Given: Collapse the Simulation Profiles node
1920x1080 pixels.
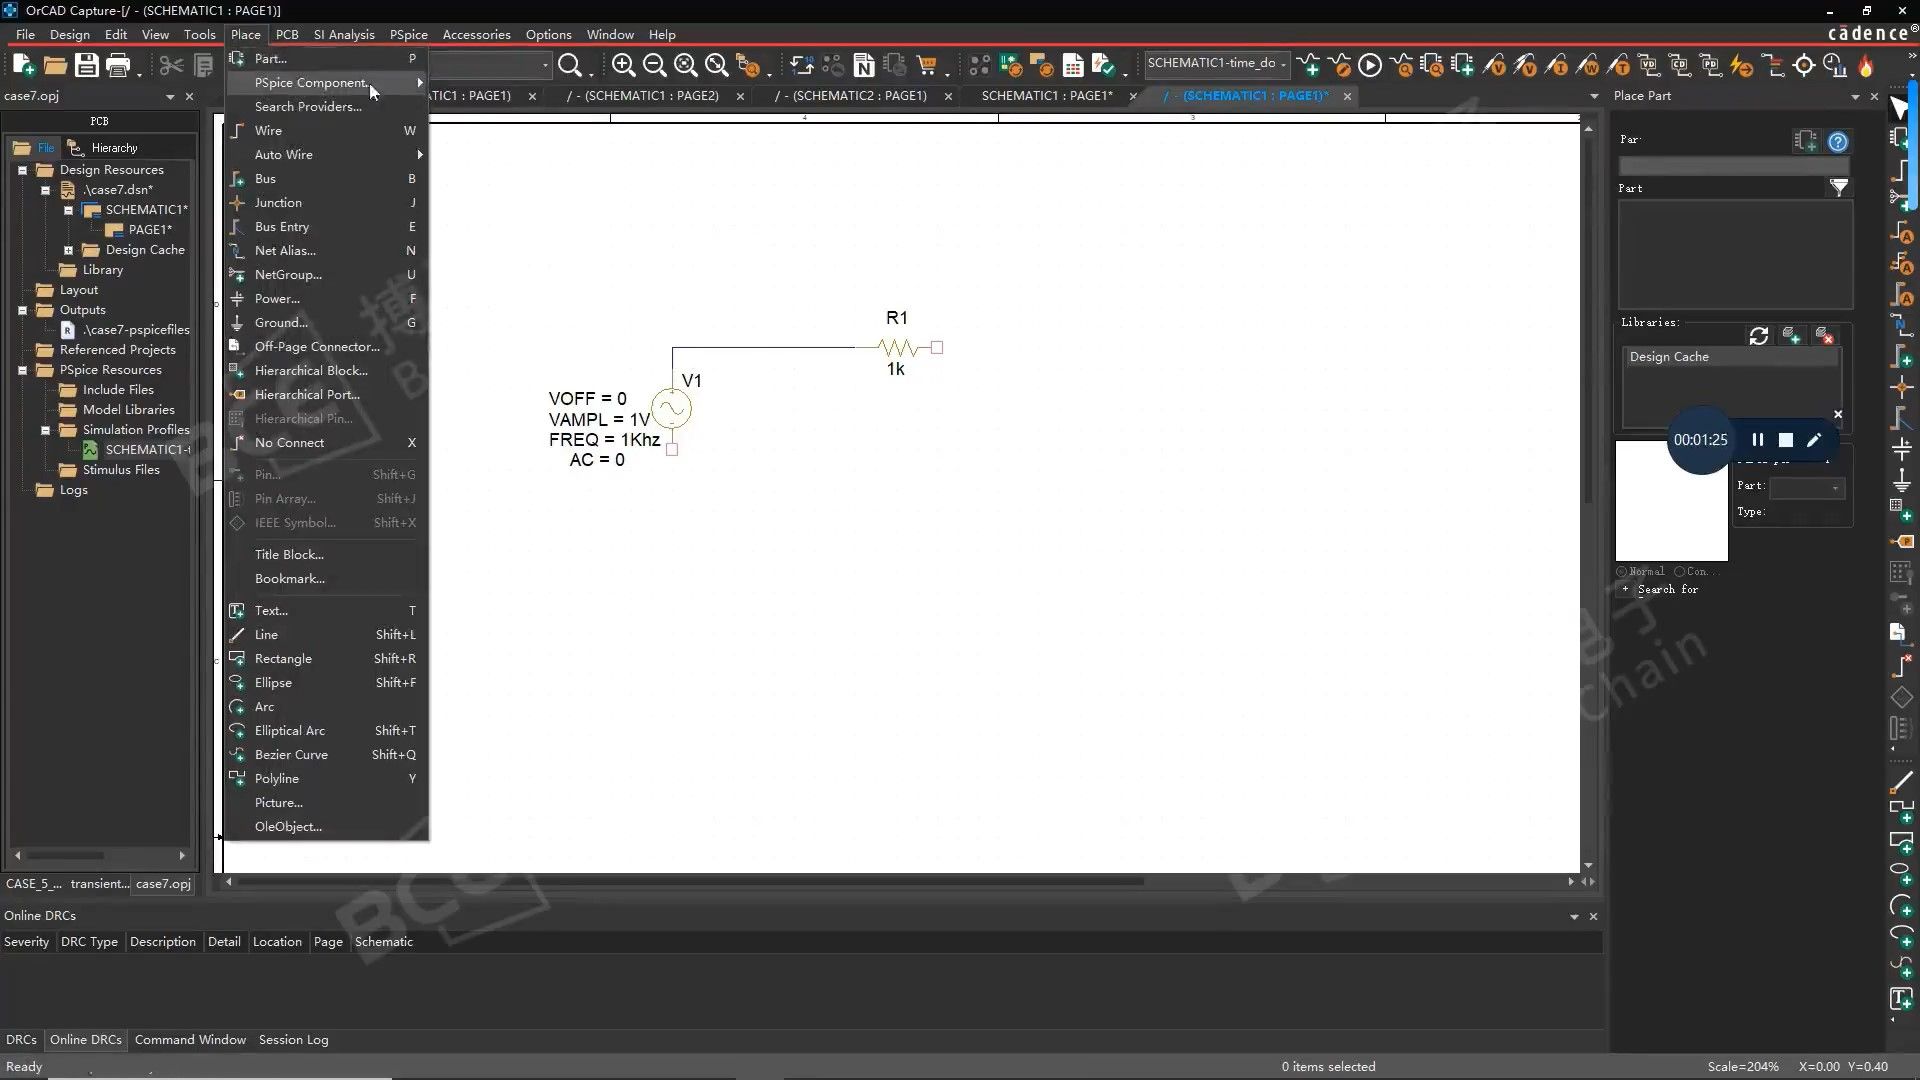Looking at the screenshot, I should pos(45,430).
